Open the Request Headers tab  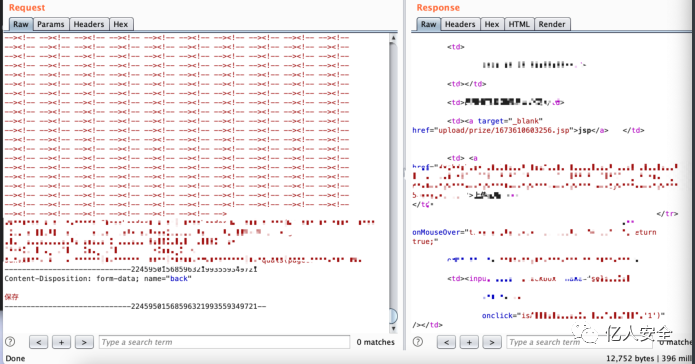89,24
